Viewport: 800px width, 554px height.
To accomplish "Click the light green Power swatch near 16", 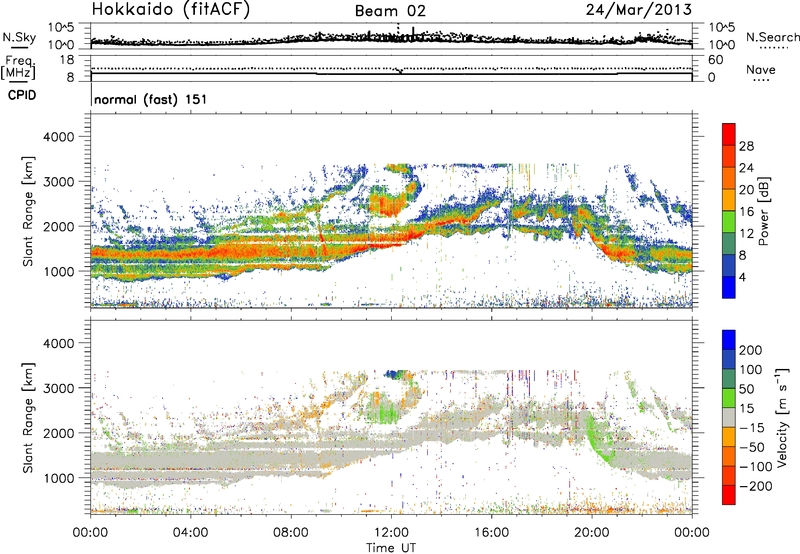I will 729,221.
